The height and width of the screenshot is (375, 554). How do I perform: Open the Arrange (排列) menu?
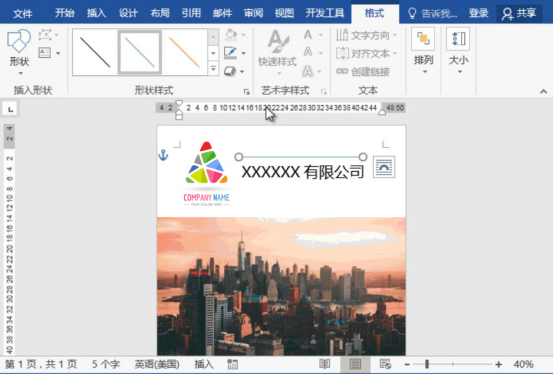[423, 51]
